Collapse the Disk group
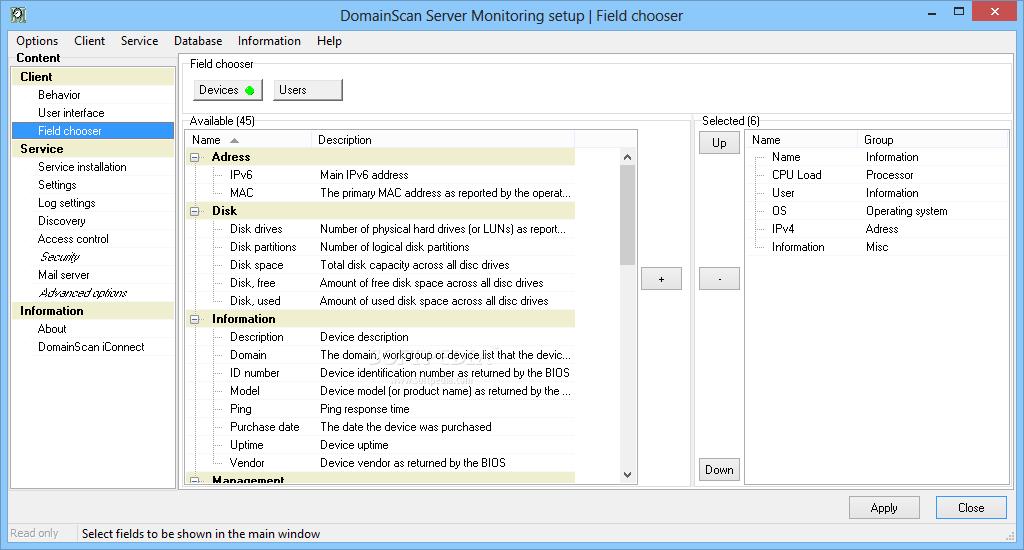 195,212
